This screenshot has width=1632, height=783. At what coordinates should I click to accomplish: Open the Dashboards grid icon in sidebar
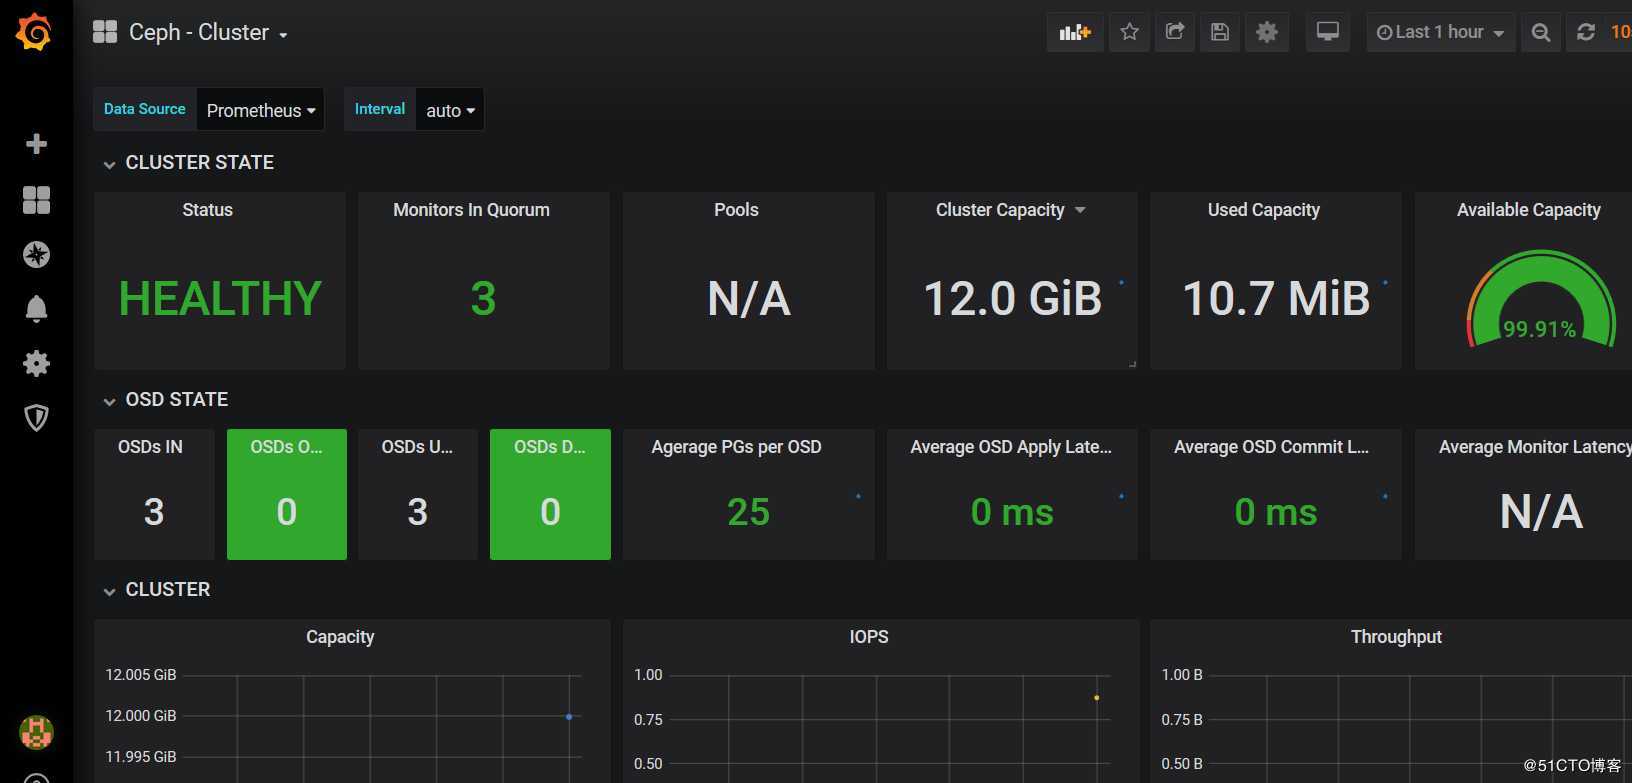click(36, 200)
